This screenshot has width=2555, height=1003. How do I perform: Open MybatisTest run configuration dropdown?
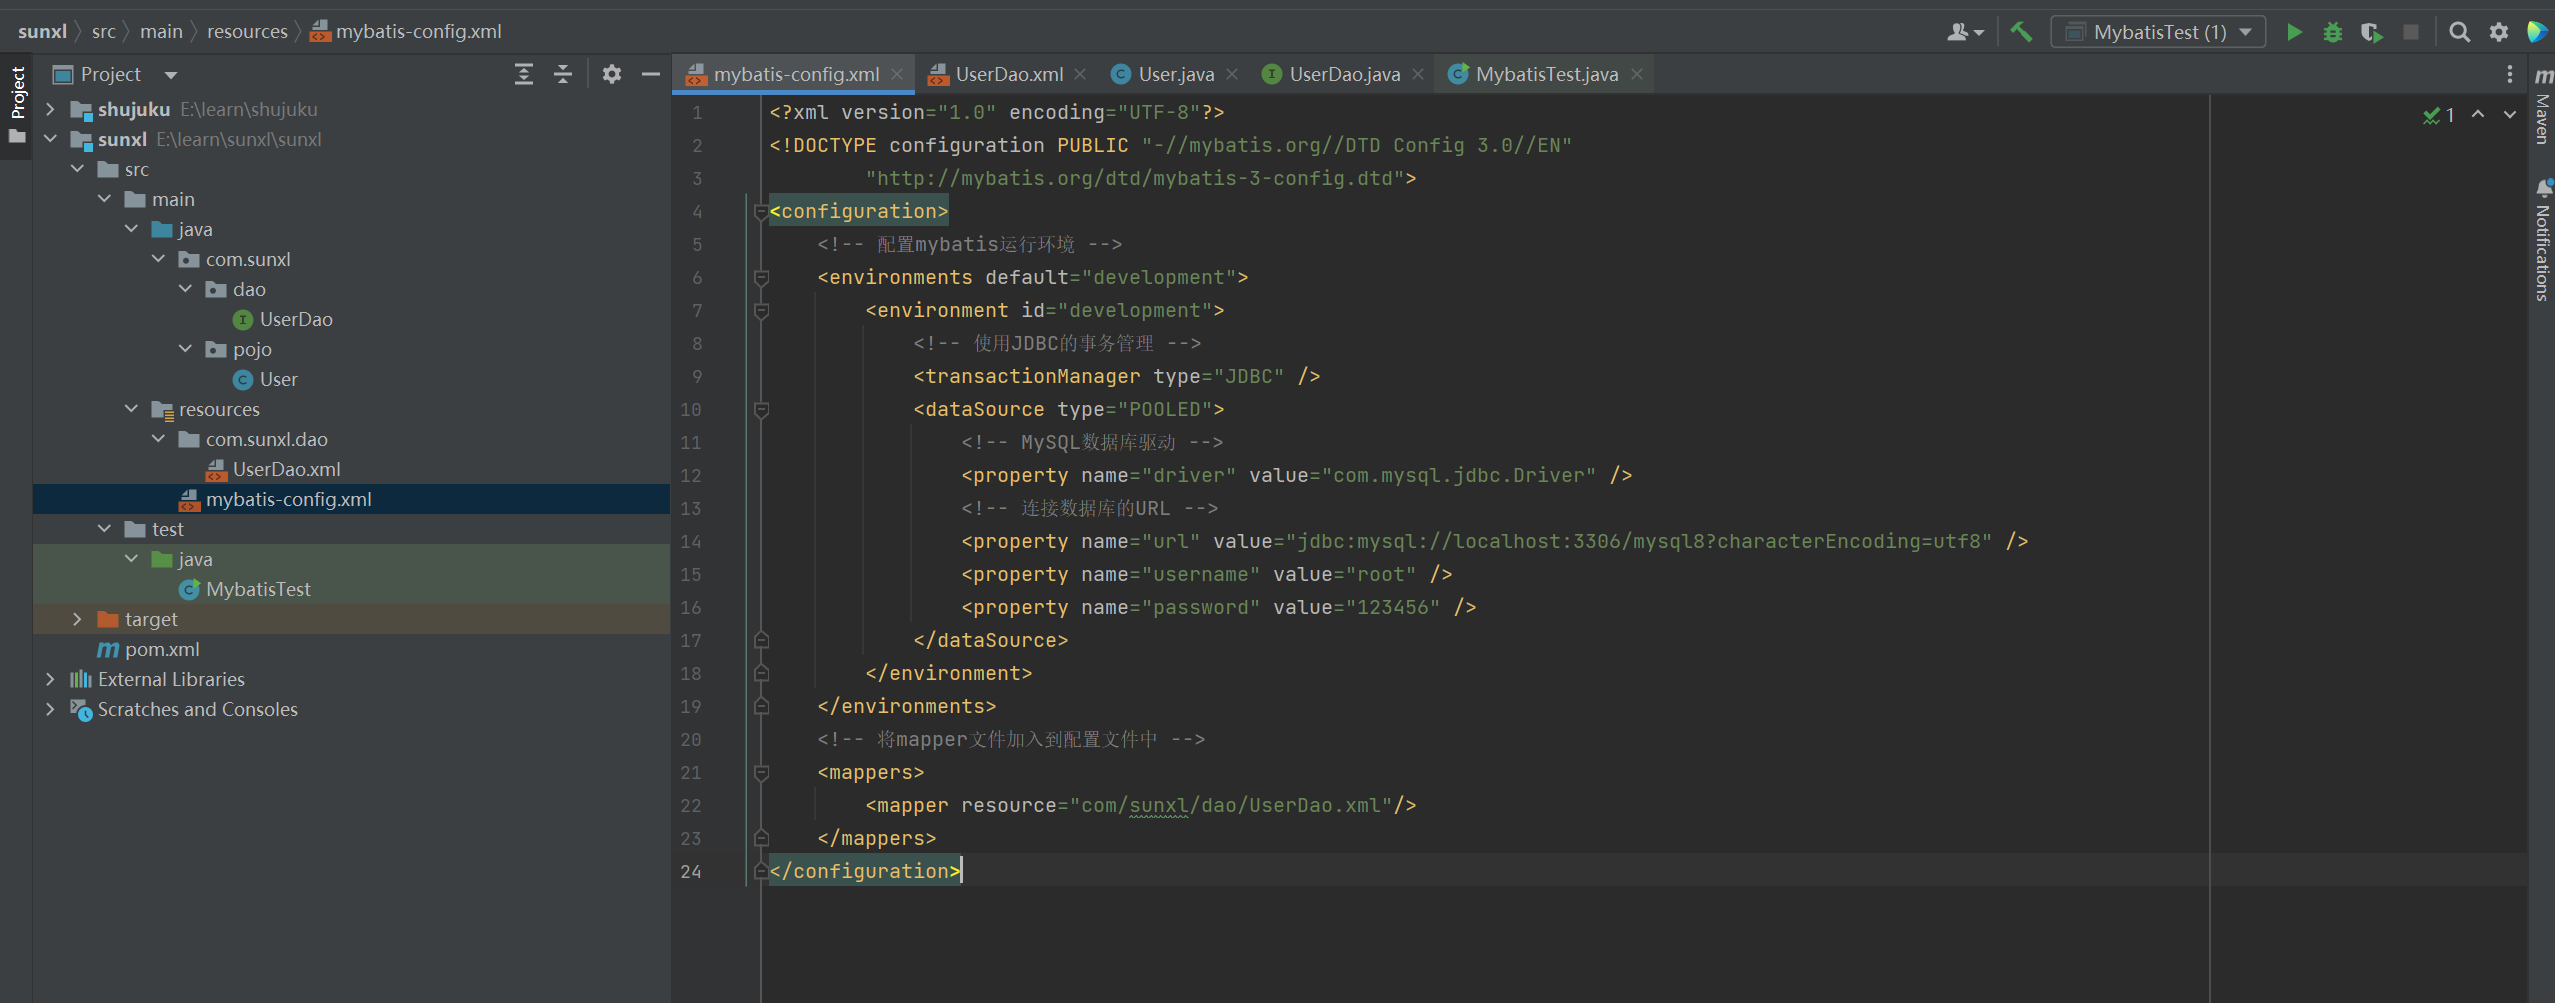point(2158,32)
